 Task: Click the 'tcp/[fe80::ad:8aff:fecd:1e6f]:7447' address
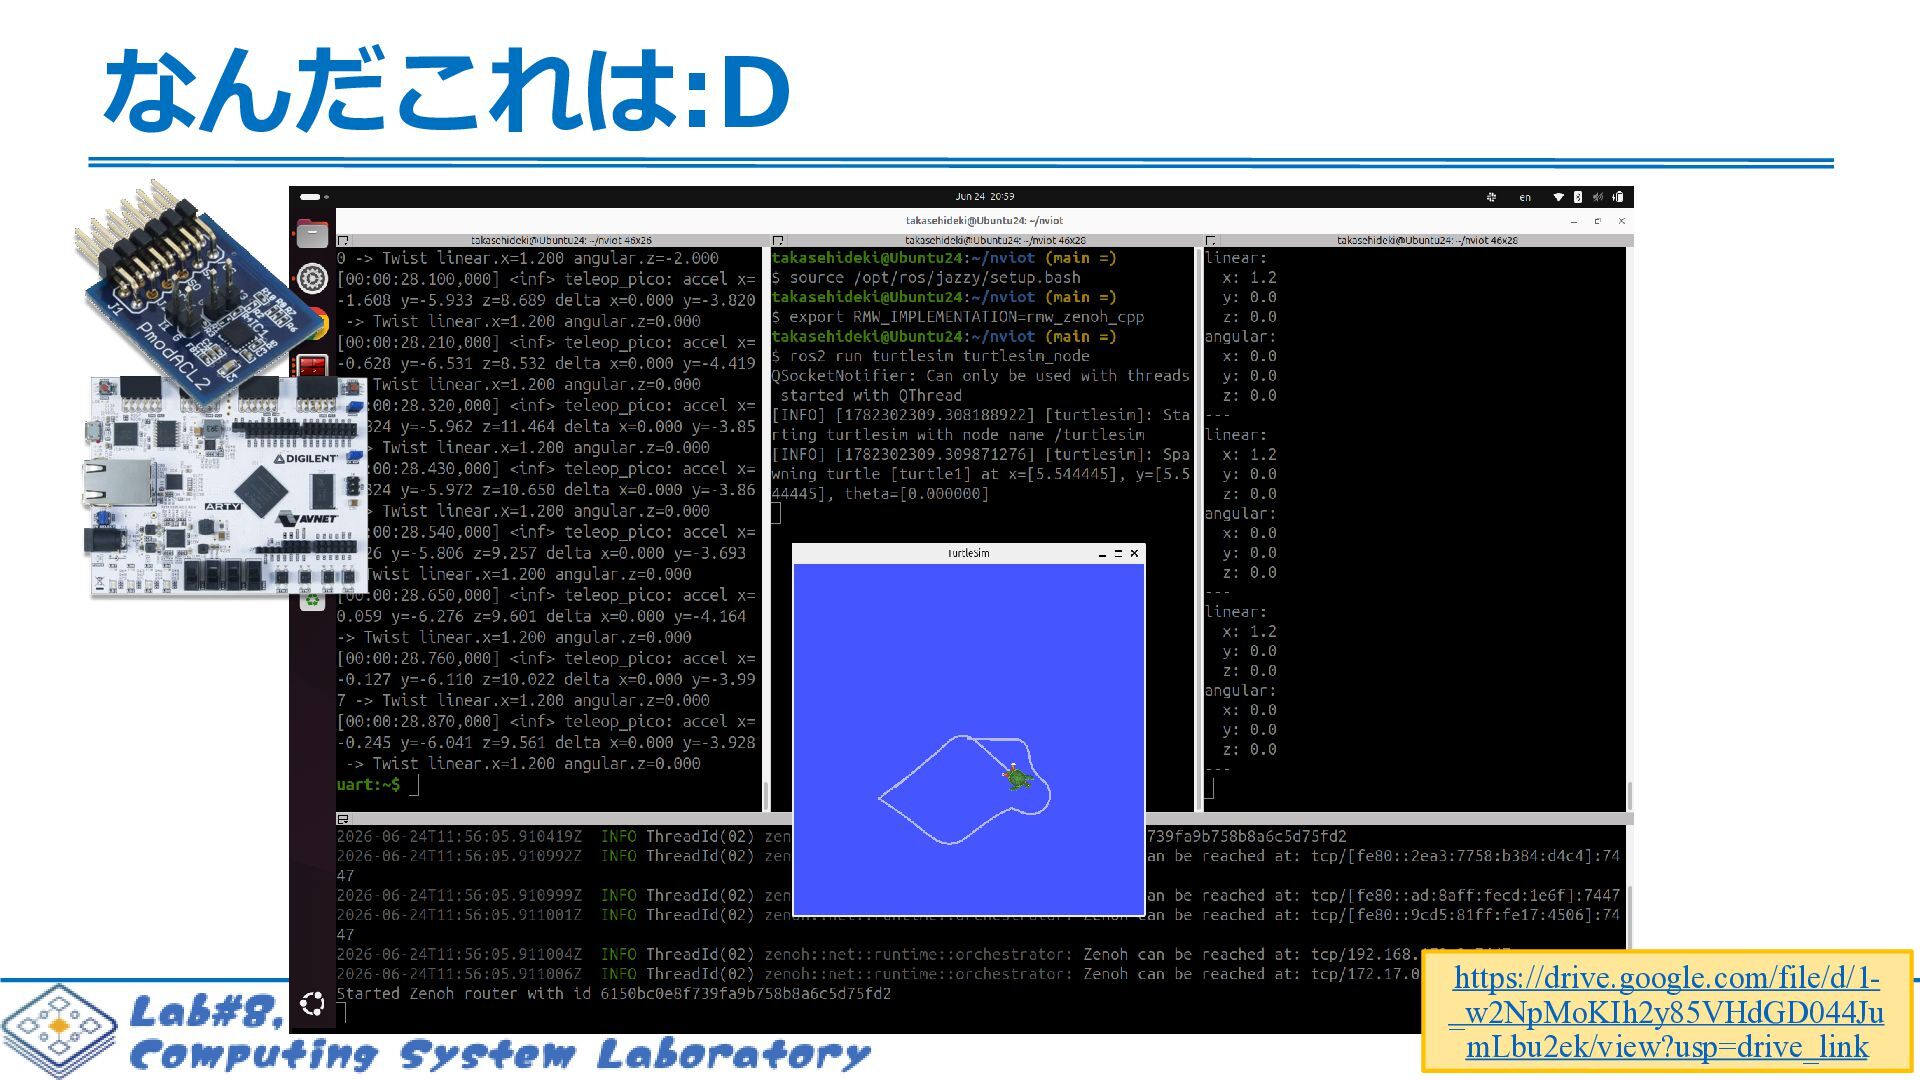coord(1465,896)
